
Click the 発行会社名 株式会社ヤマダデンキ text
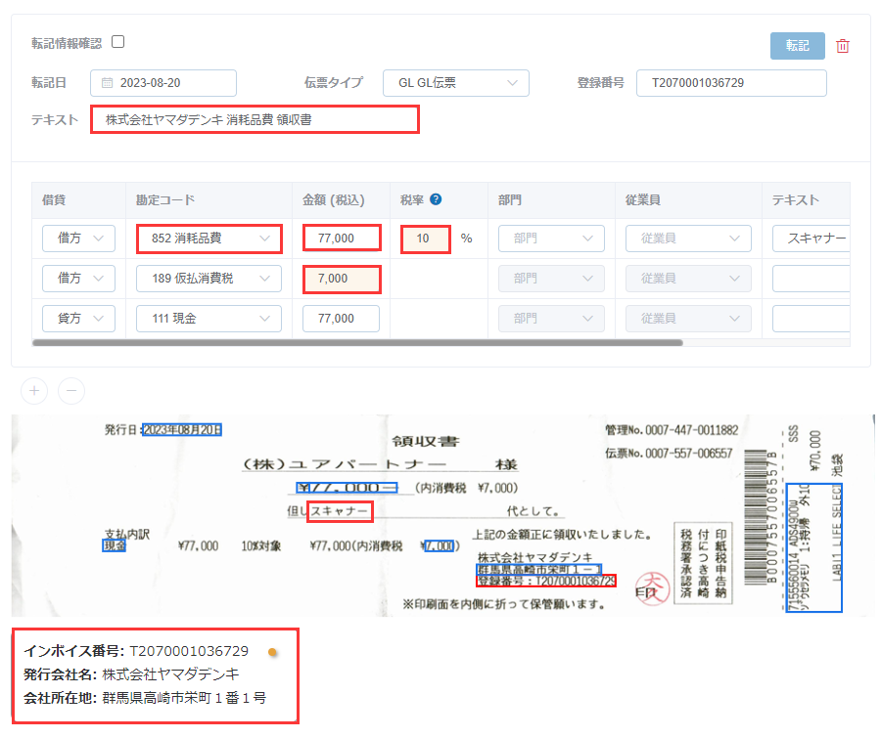(131, 674)
